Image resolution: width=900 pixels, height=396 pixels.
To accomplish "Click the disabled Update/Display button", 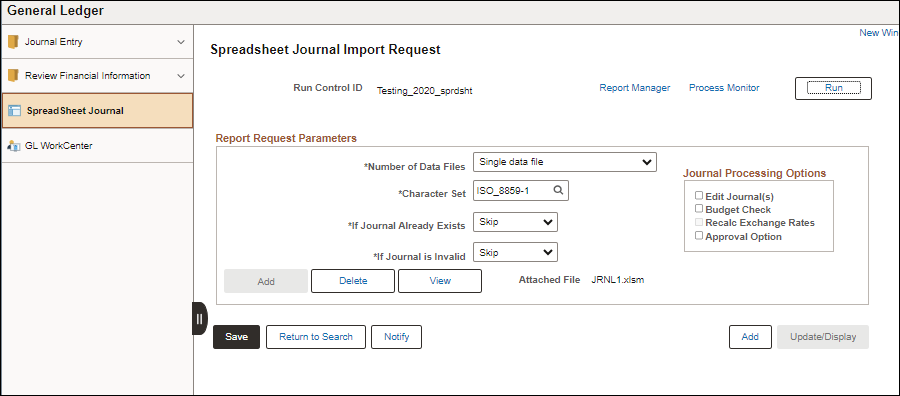I will [x=823, y=337].
